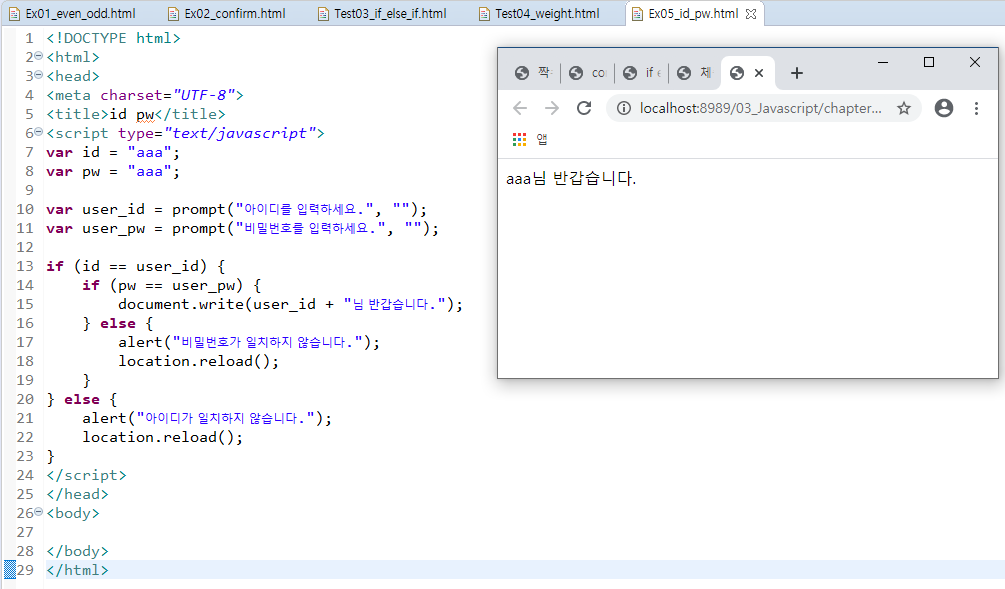Click the file icon on Ex01_even_odd.html tab
The height and width of the screenshot is (589, 1005).
(x=14, y=14)
